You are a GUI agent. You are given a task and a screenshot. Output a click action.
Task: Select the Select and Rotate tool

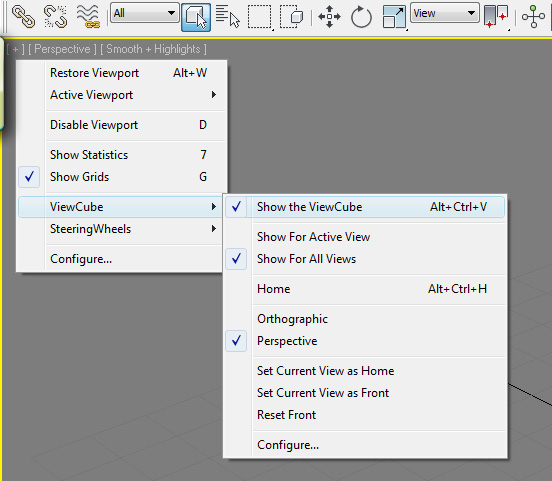pos(361,17)
